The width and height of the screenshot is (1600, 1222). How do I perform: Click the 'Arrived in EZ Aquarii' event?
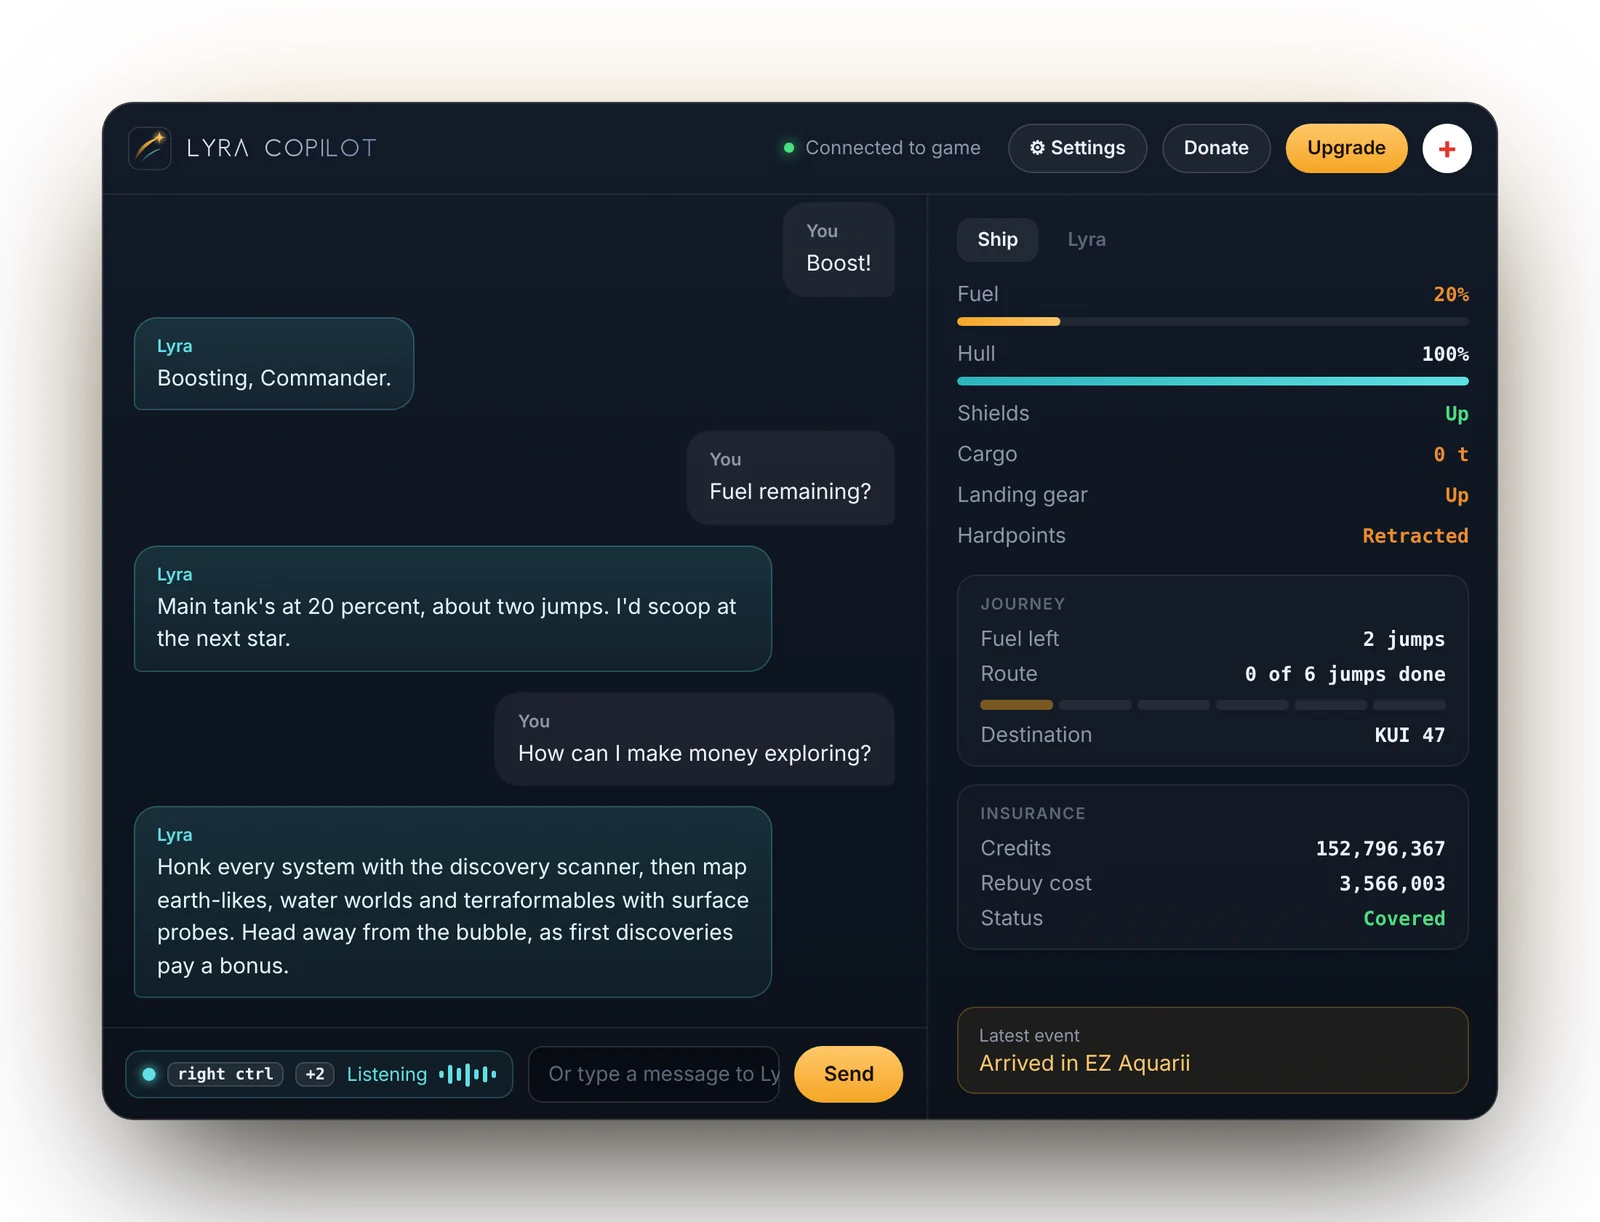tap(1084, 1063)
